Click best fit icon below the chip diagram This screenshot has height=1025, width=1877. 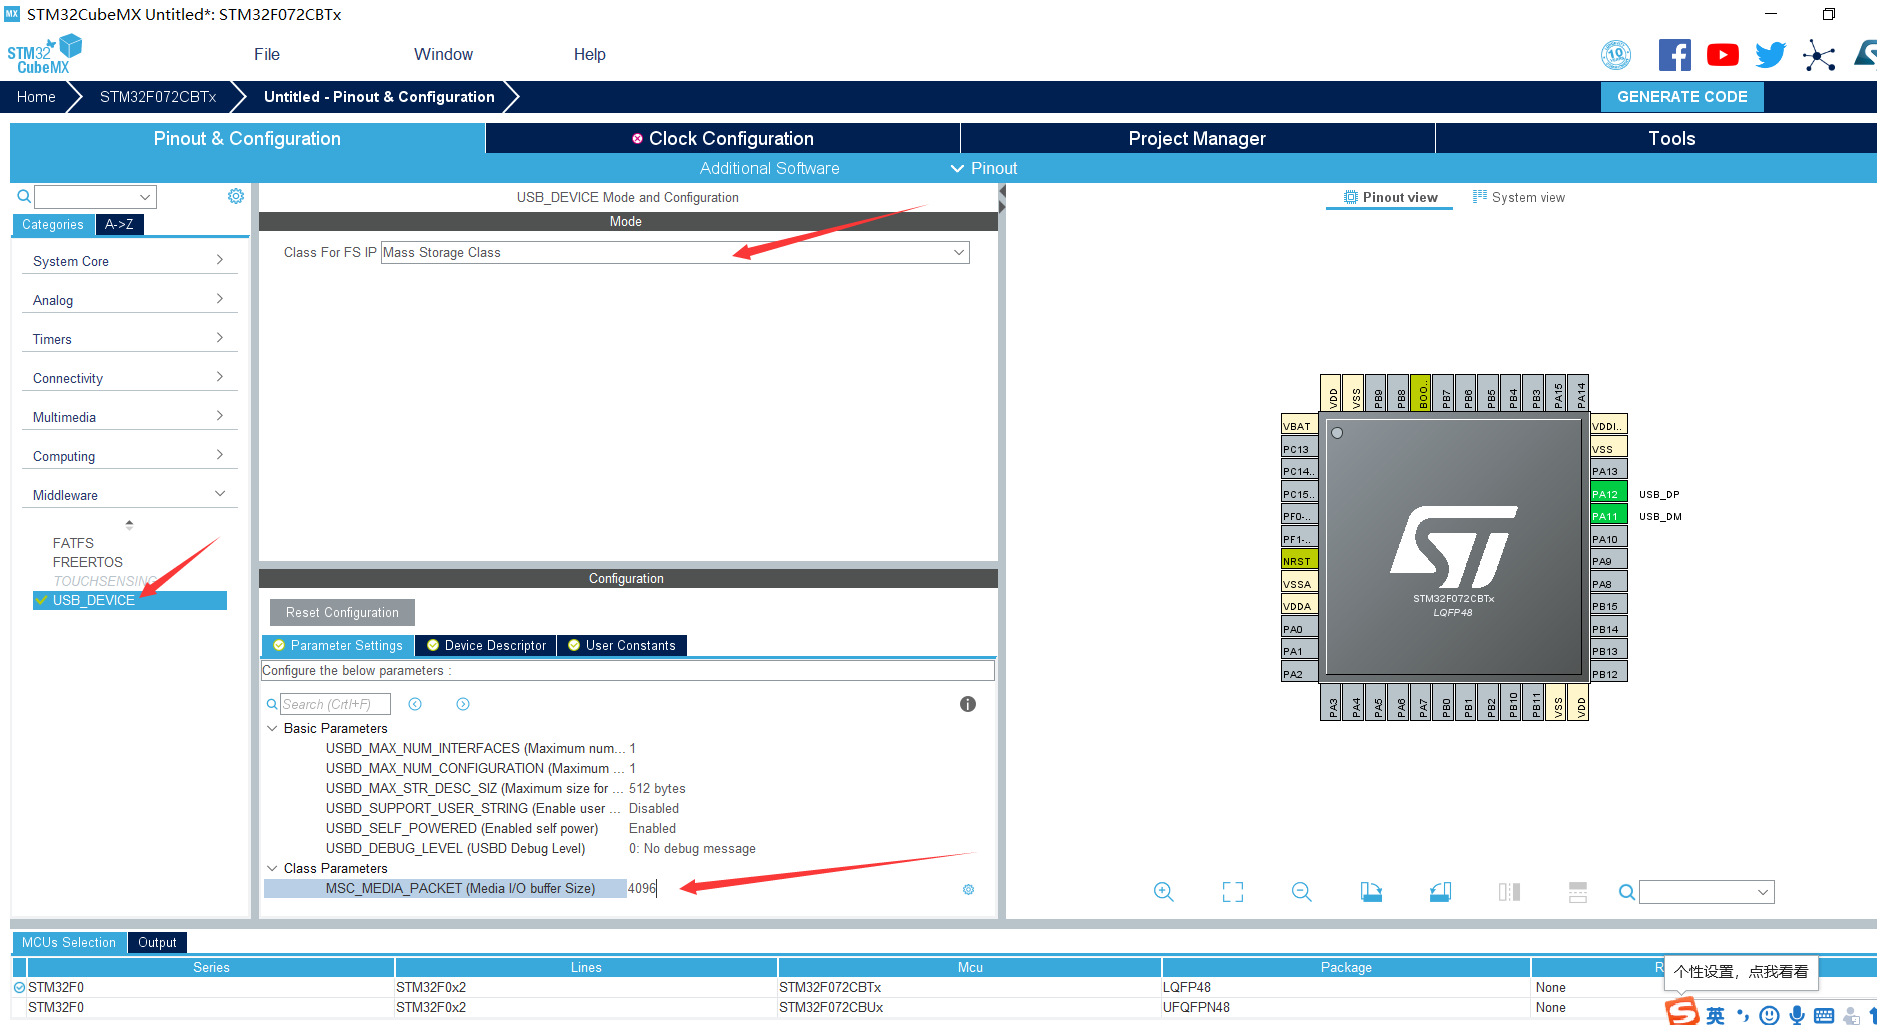point(1233,891)
